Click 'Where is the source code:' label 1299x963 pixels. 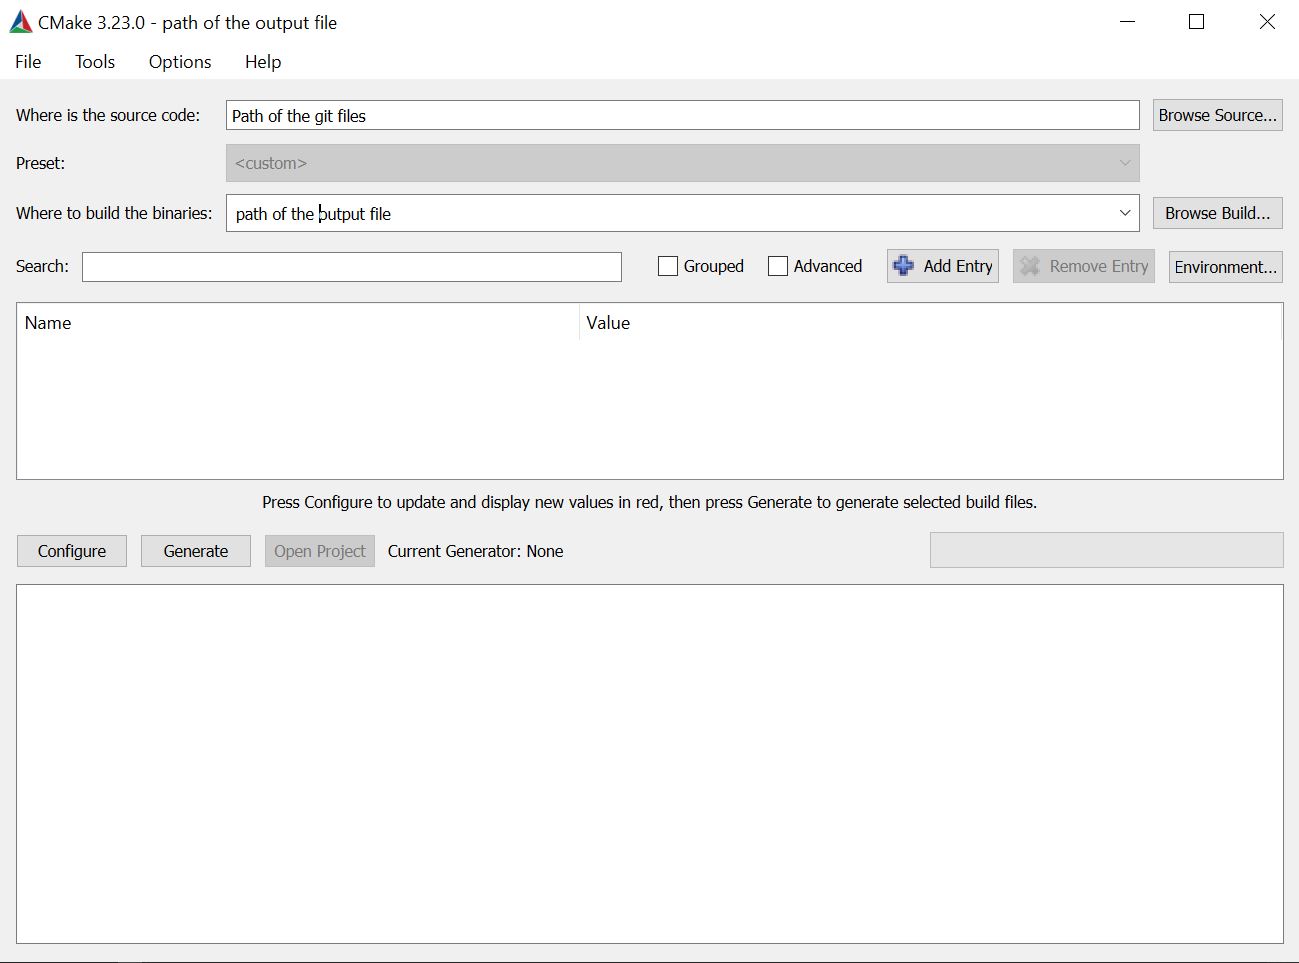coord(108,115)
